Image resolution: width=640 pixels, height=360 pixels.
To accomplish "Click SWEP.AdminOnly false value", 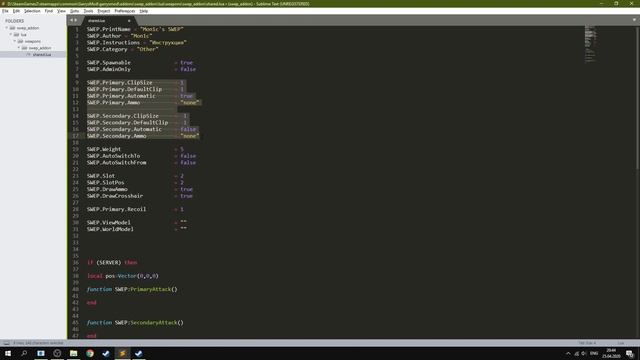I will pyautogui.click(x=188, y=69).
